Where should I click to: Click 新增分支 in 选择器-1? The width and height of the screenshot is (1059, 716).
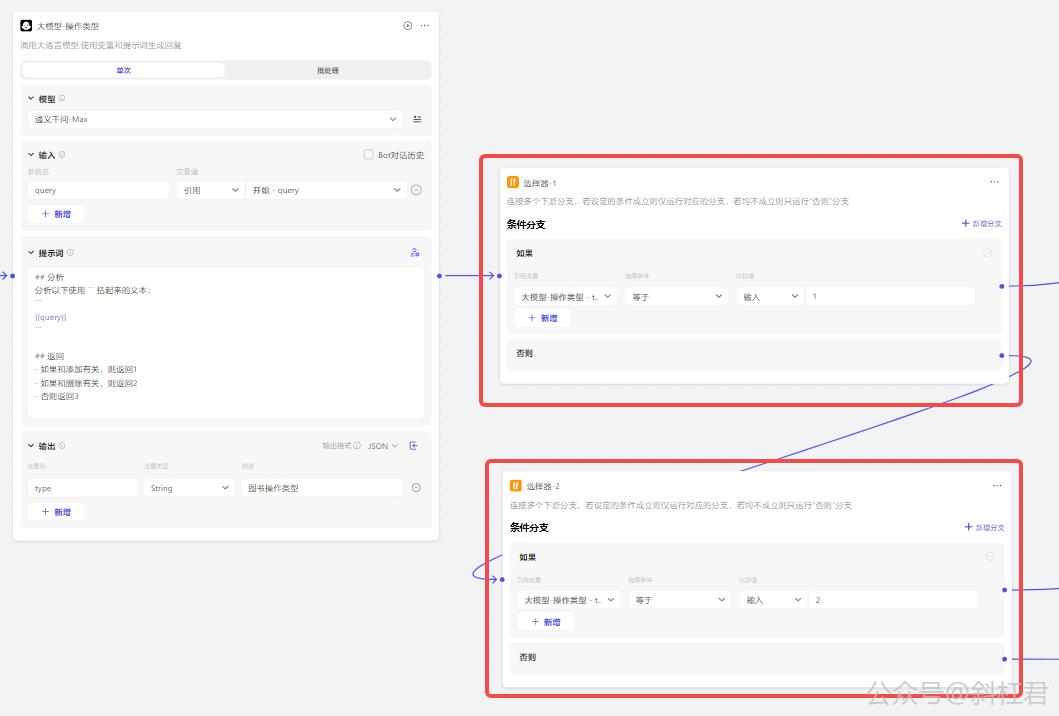click(x=981, y=224)
